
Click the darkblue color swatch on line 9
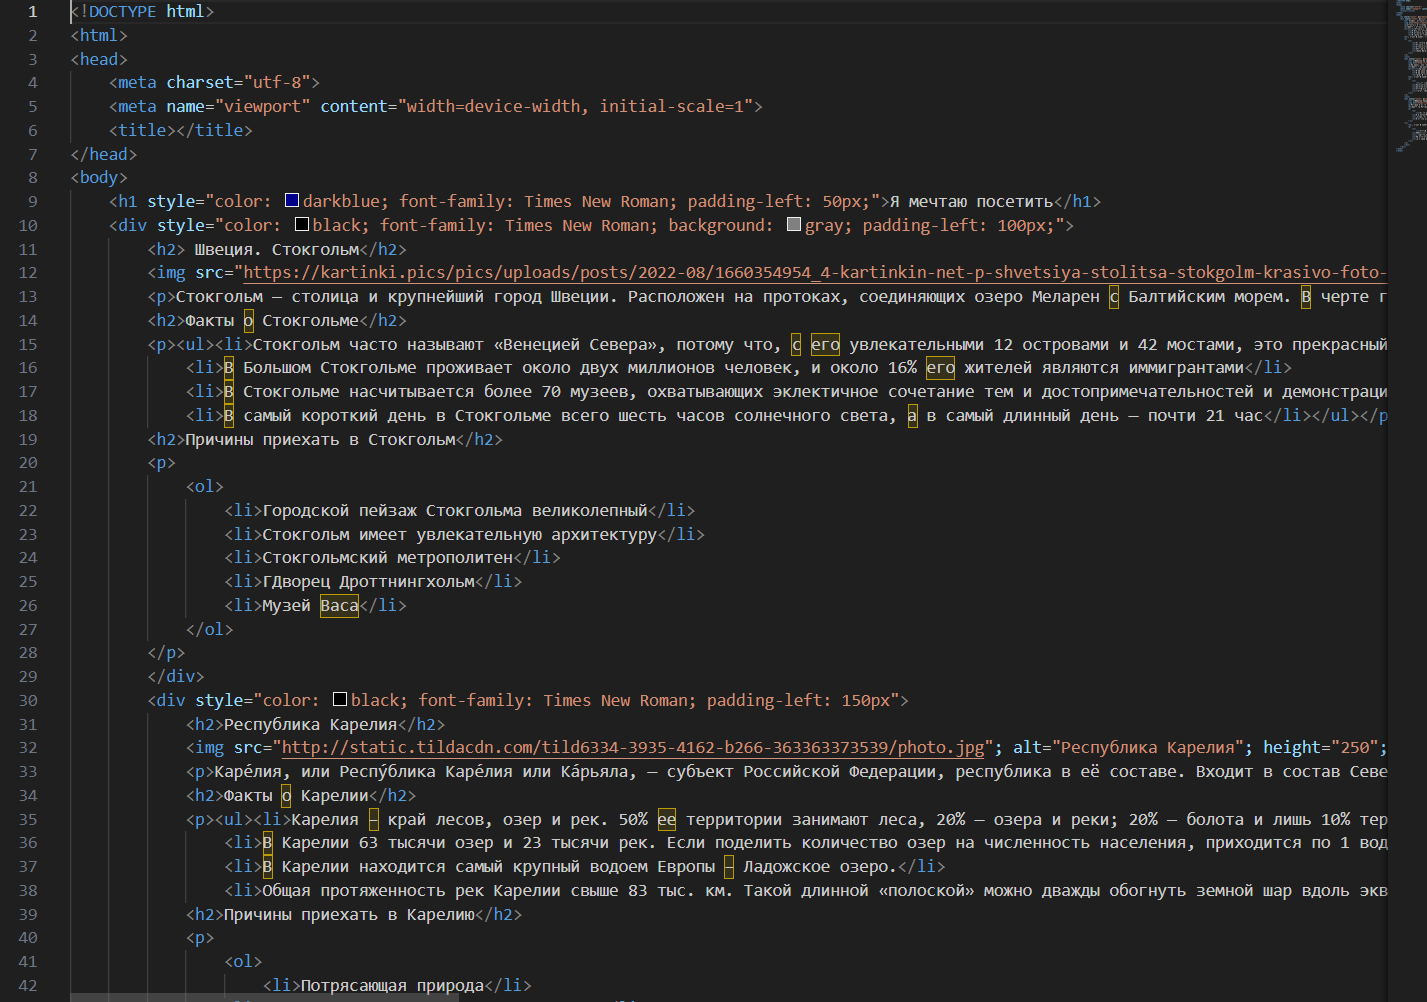point(292,201)
